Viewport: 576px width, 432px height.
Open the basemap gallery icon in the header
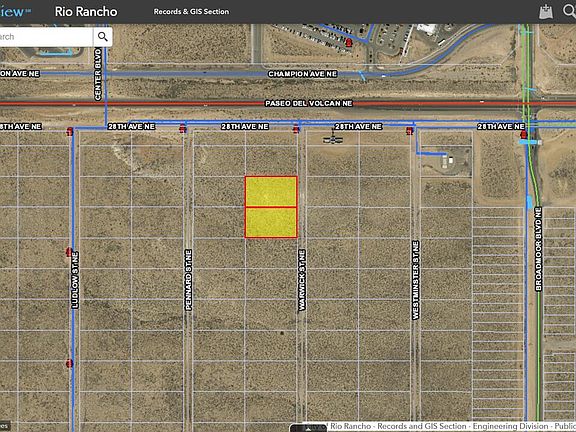546,12
